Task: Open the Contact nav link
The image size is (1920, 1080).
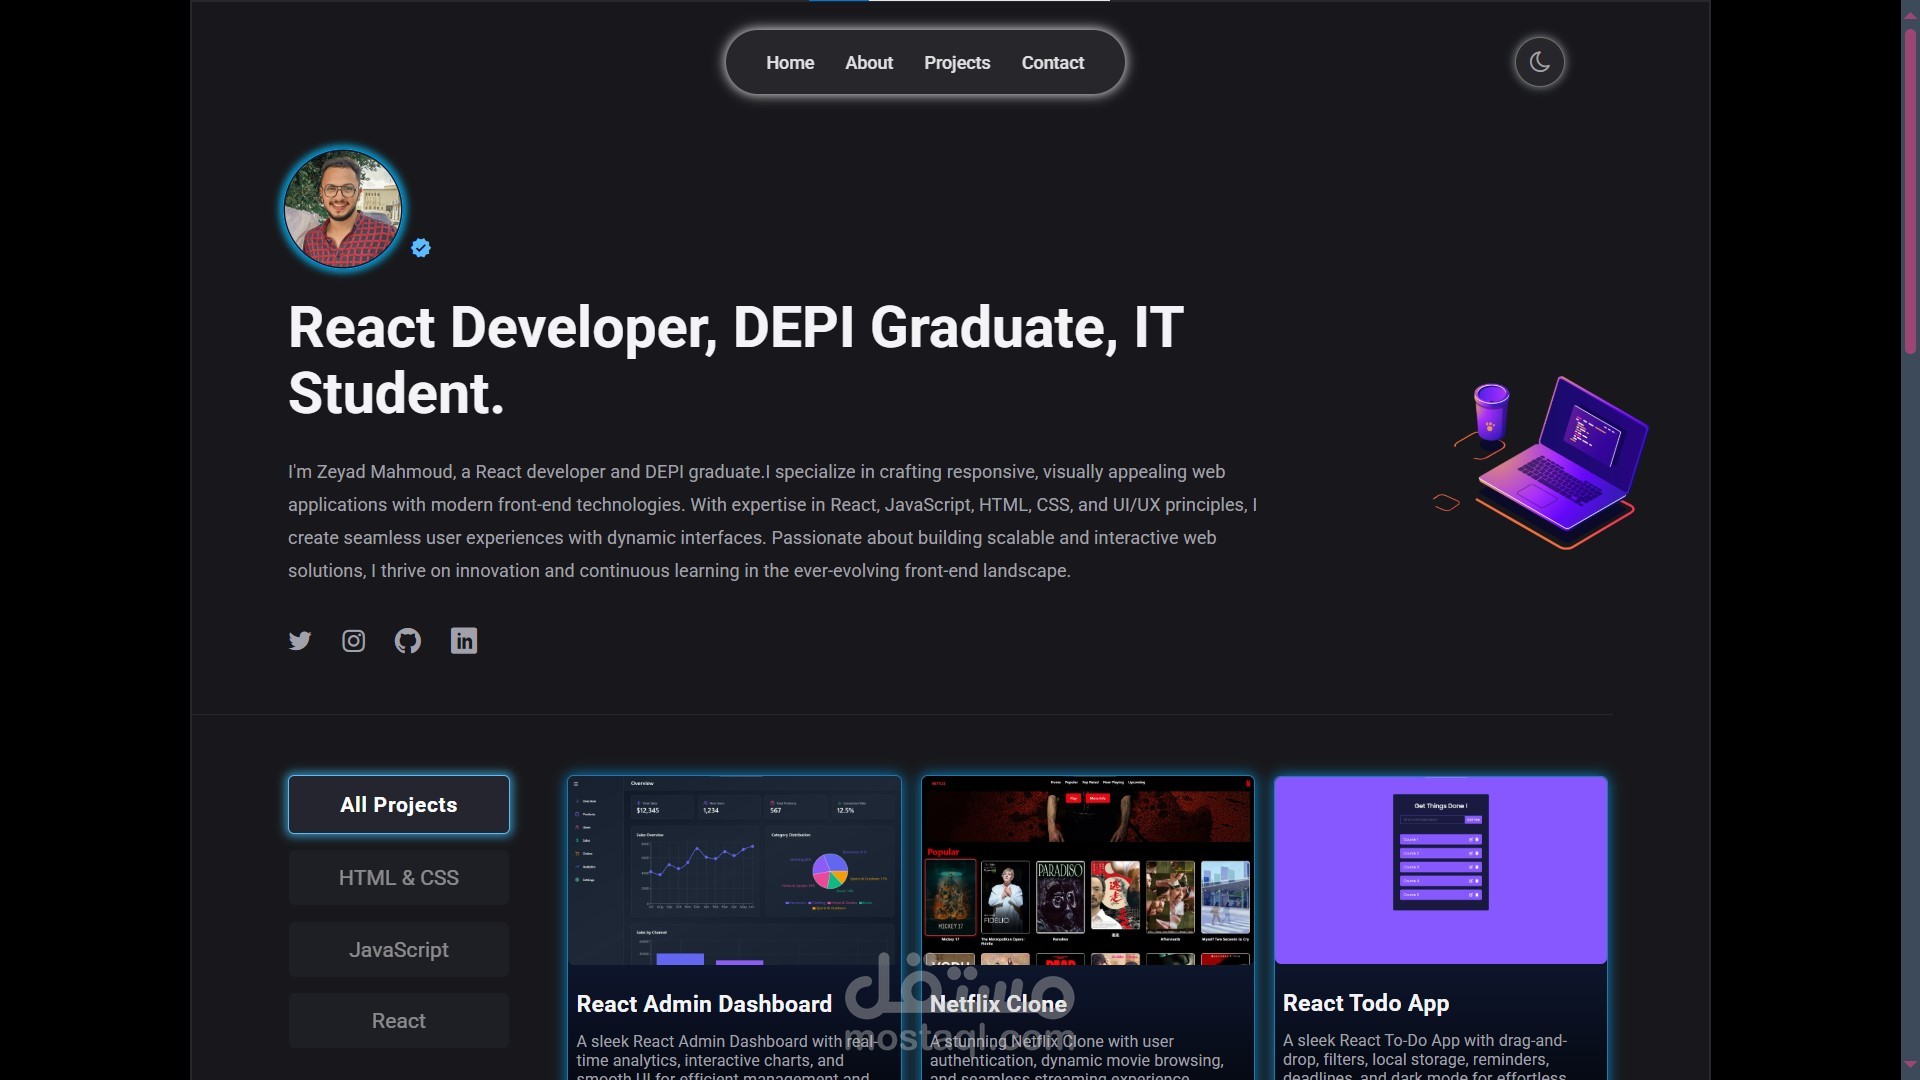Action: point(1052,63)
